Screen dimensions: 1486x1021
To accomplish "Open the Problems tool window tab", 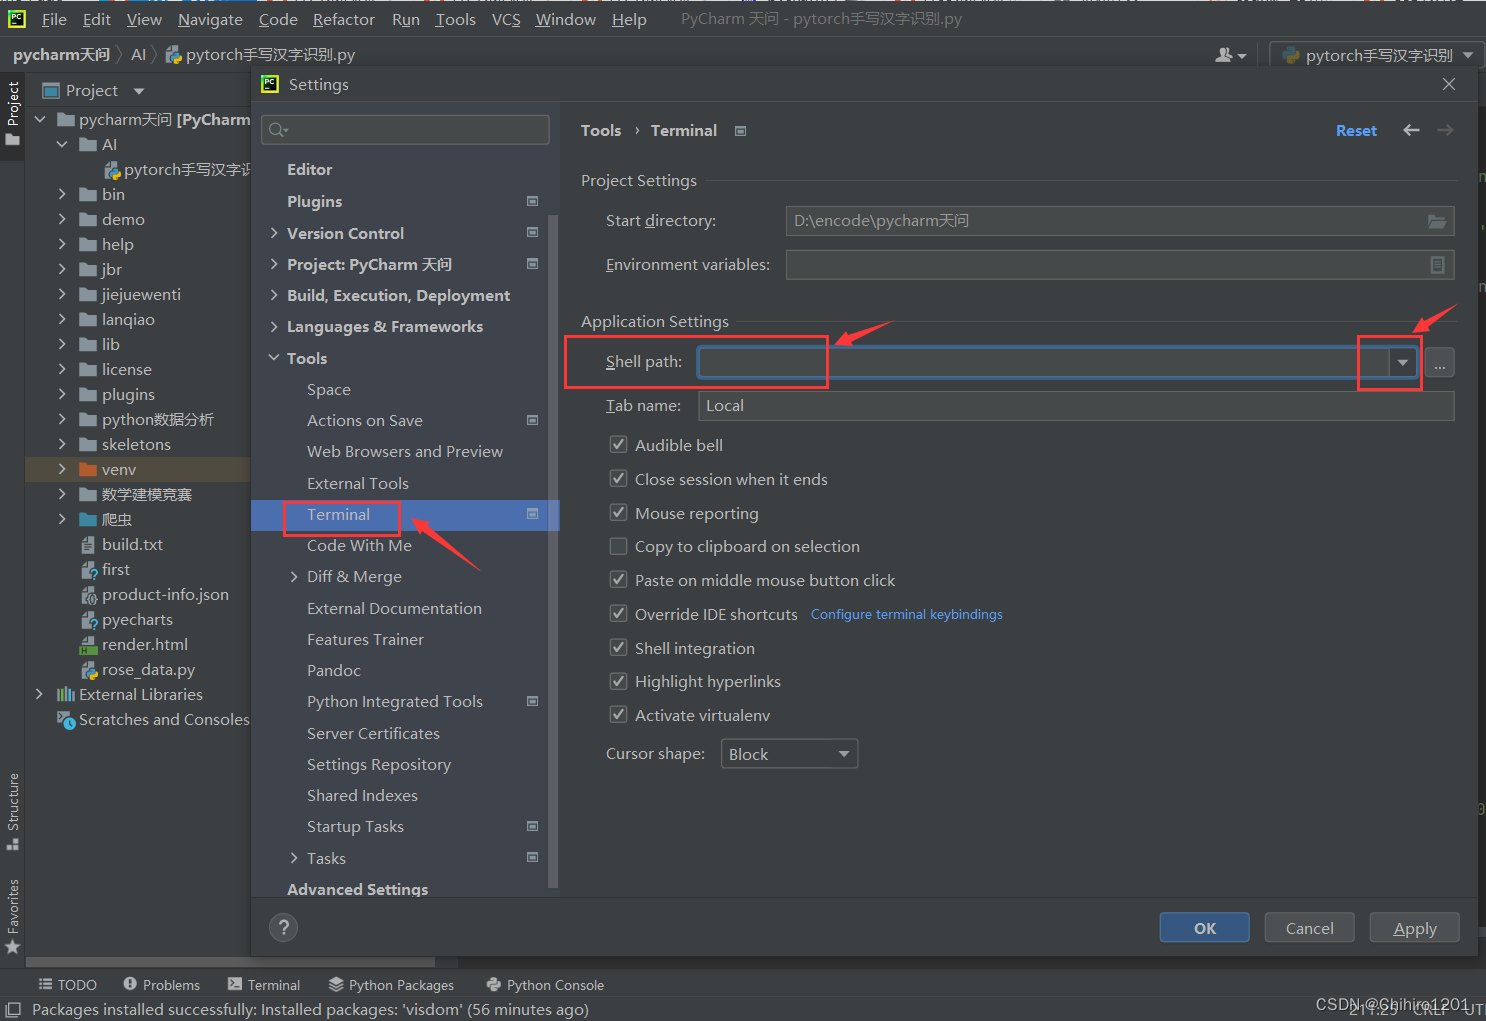I will pyautogui.click(x=162, y=985).
